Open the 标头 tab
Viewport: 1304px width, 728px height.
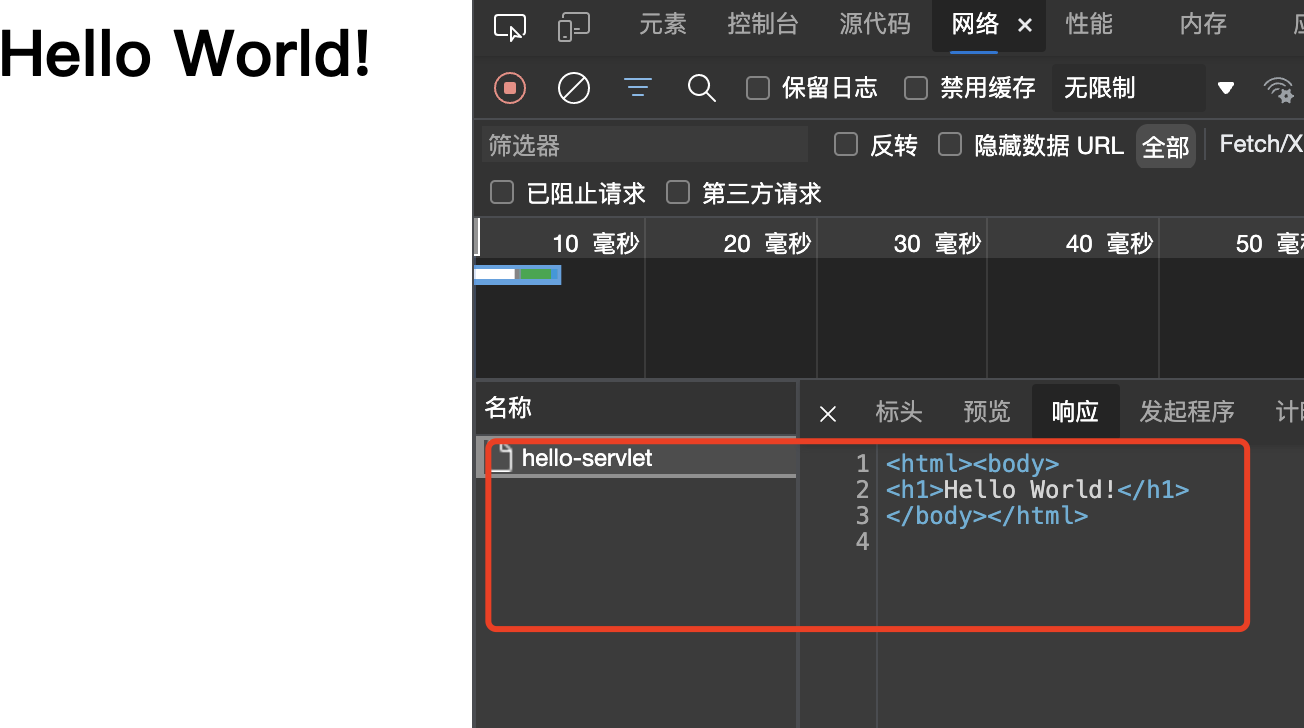tap(898, 412)
